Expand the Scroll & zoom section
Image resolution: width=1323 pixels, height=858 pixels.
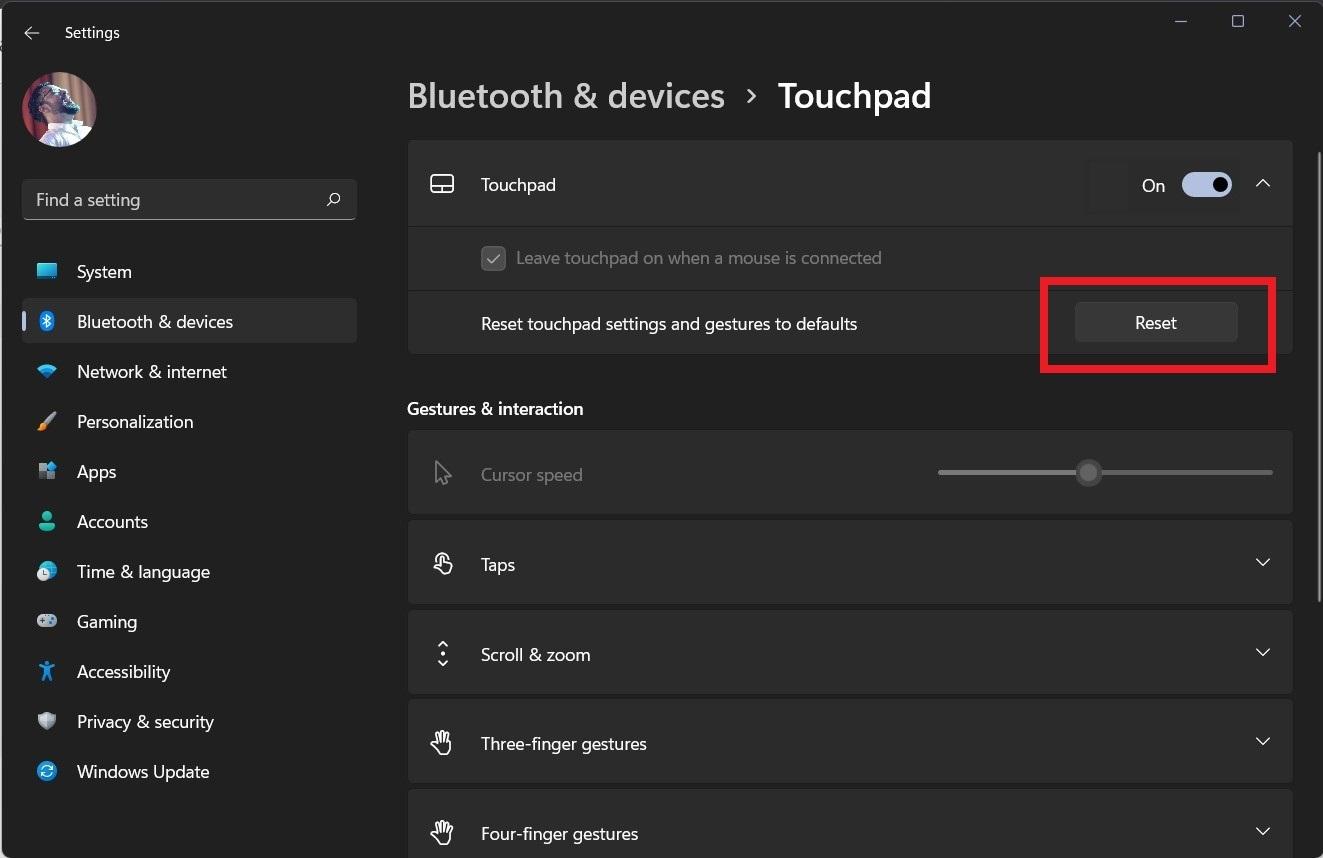[x=1262, y=653]
